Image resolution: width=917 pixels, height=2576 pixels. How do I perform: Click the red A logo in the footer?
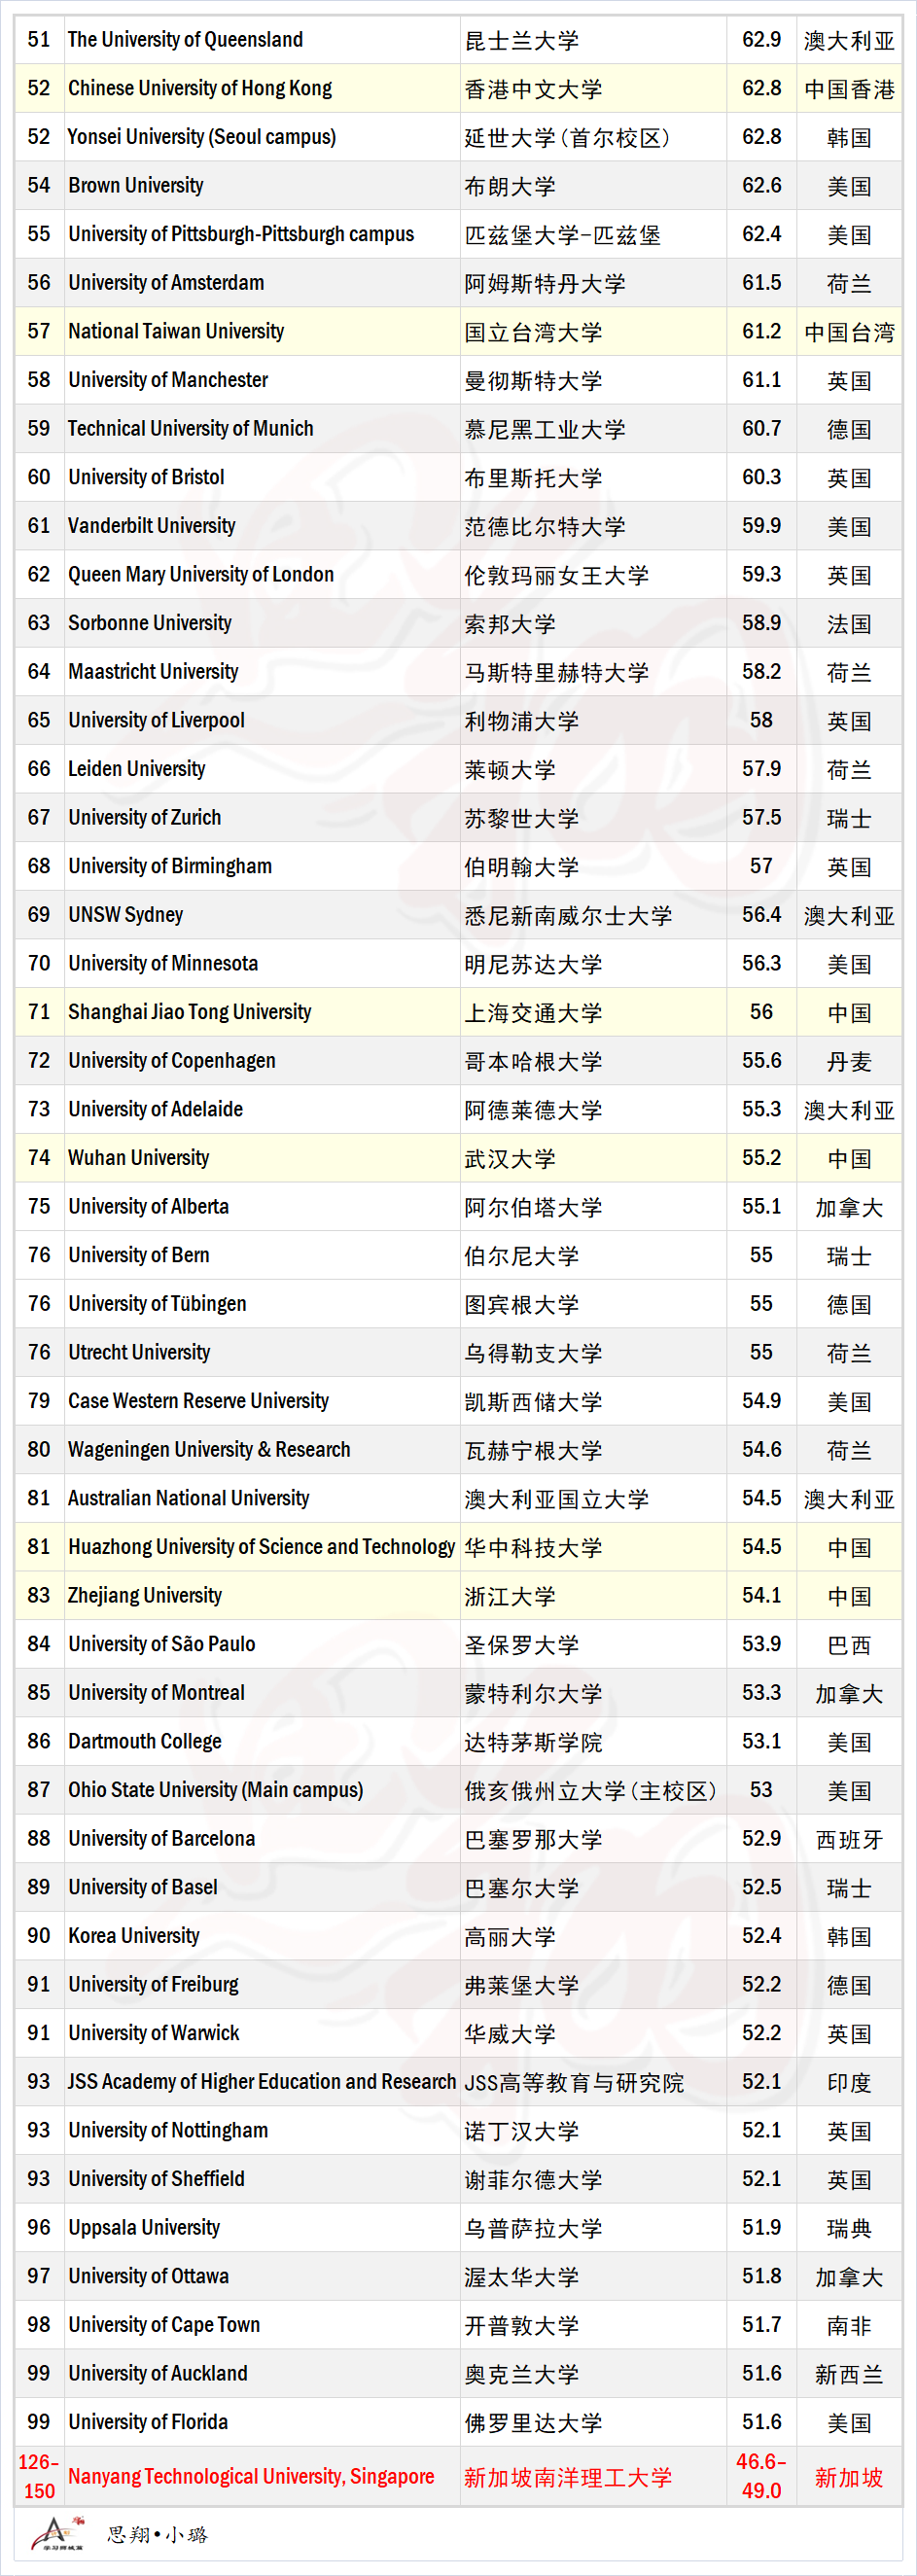click(x=56, y=2534)
